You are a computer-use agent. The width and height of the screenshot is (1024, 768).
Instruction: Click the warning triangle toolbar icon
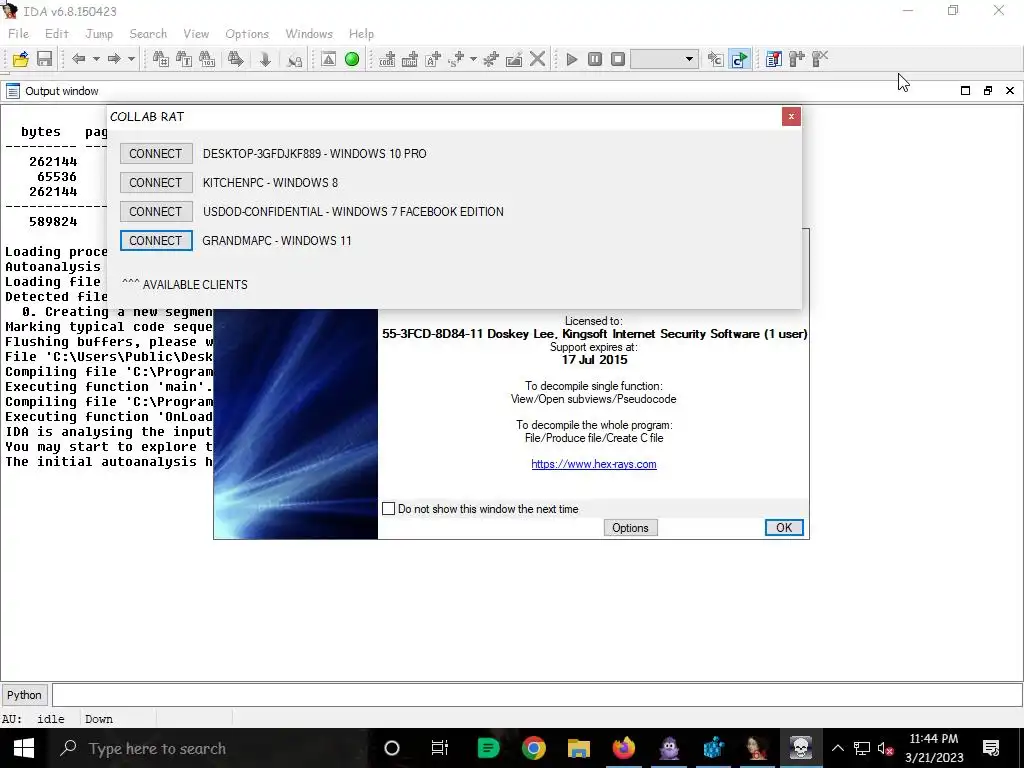click(x=328, y=59)
